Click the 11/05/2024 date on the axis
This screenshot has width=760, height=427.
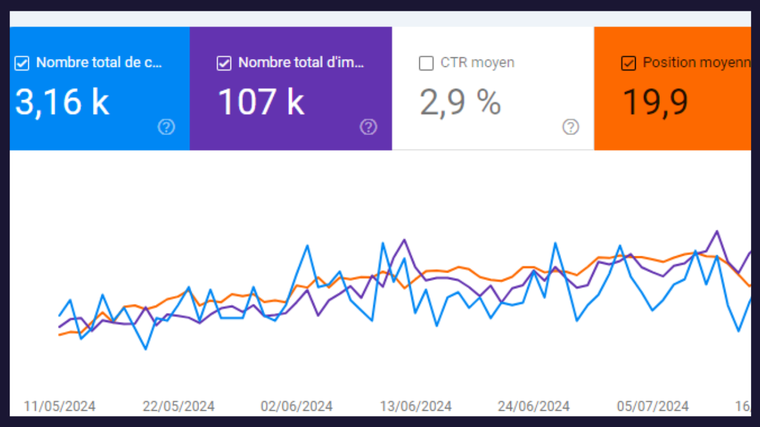(x=60, y=406)
